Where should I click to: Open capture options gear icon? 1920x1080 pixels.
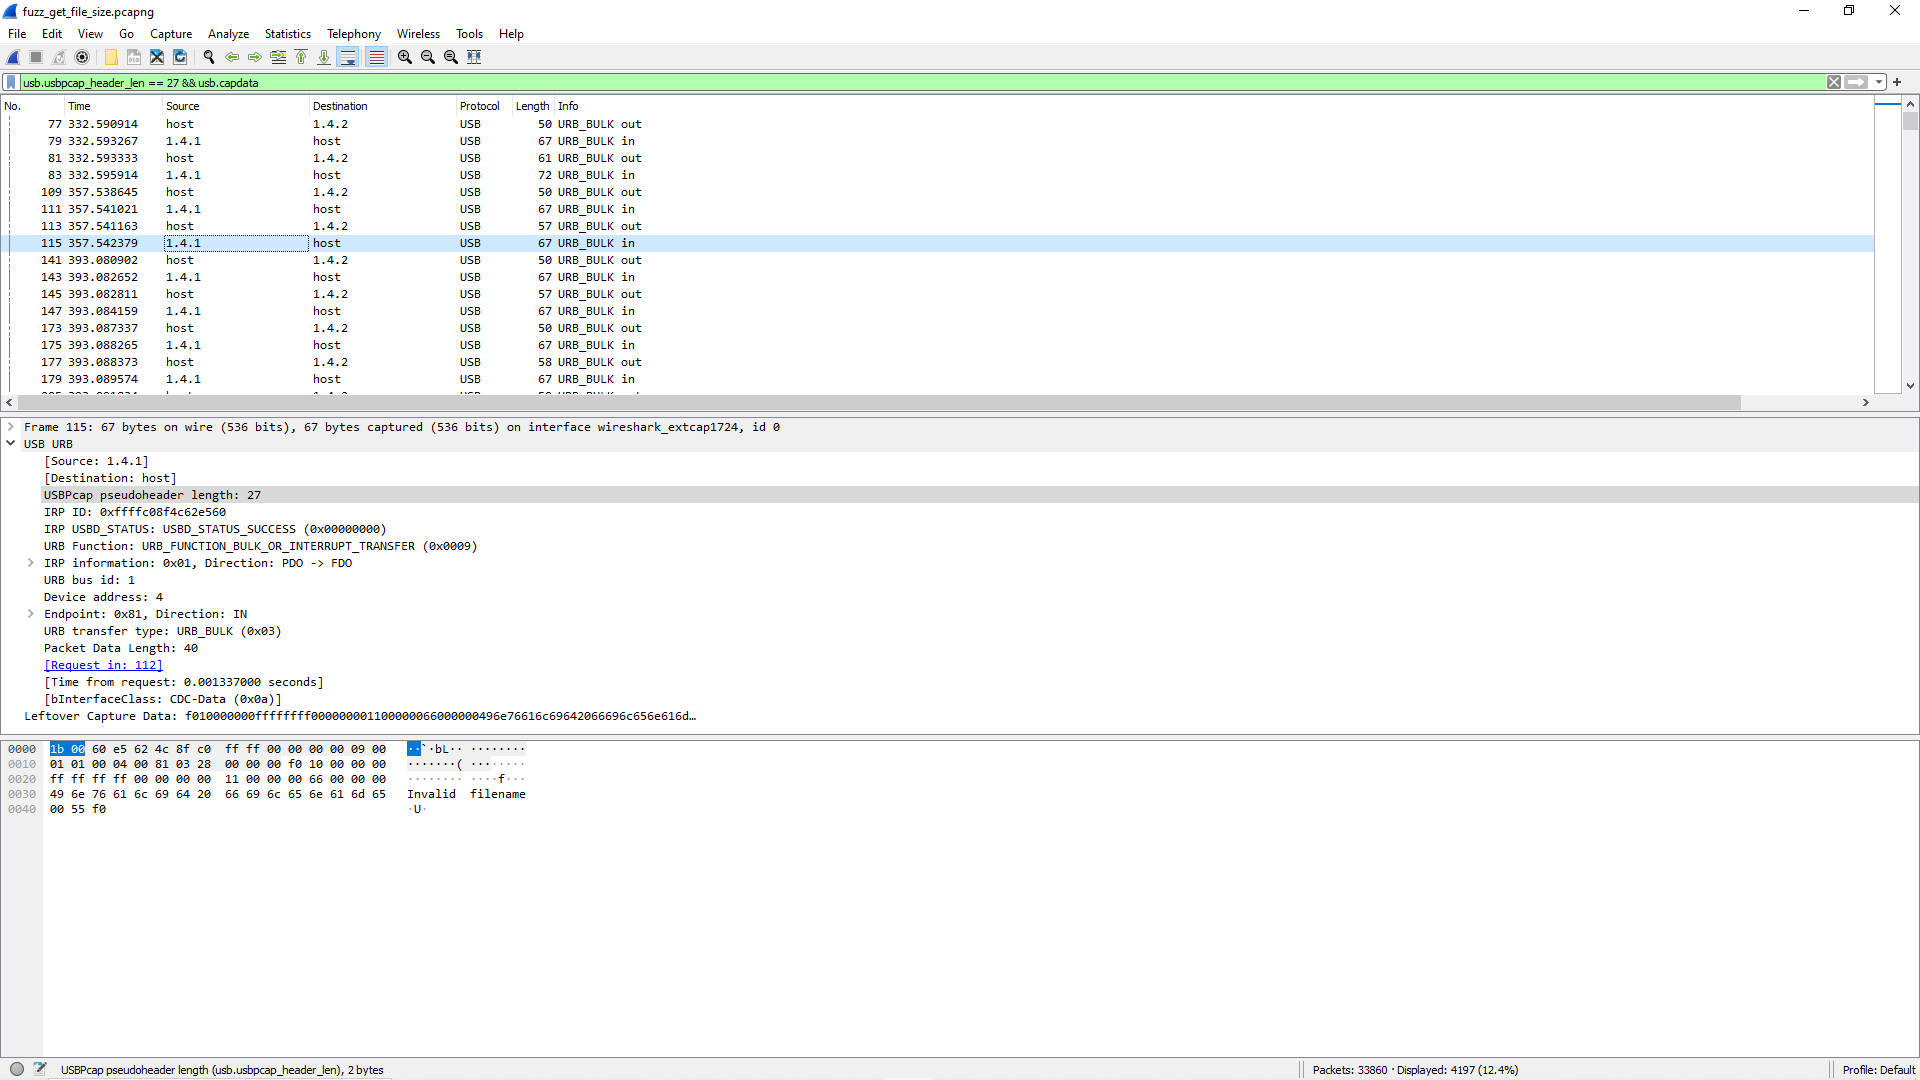(x=82, y=57)
